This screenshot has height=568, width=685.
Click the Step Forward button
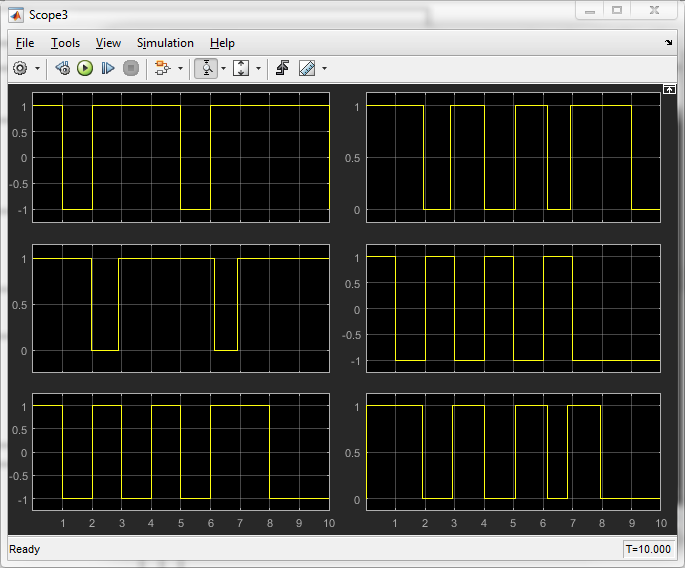108,68
